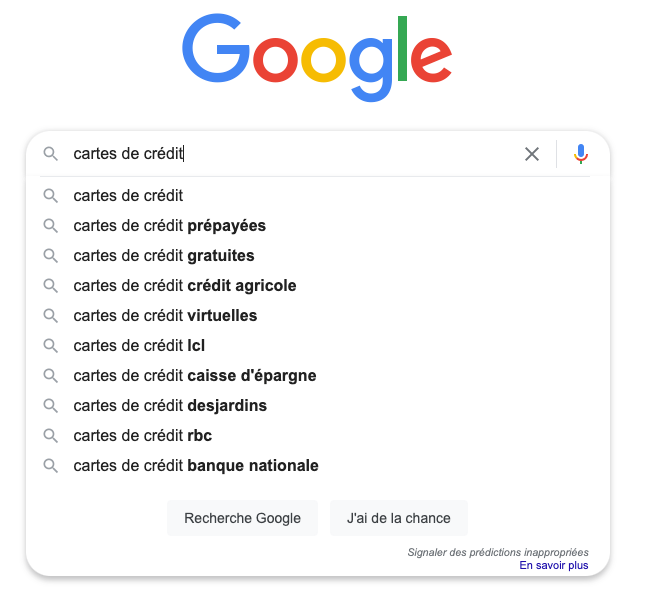Click search icon beside 'cartes de crédit virtuelles'
The height and width of the screenshot is (590, 652).
[50, 316]
